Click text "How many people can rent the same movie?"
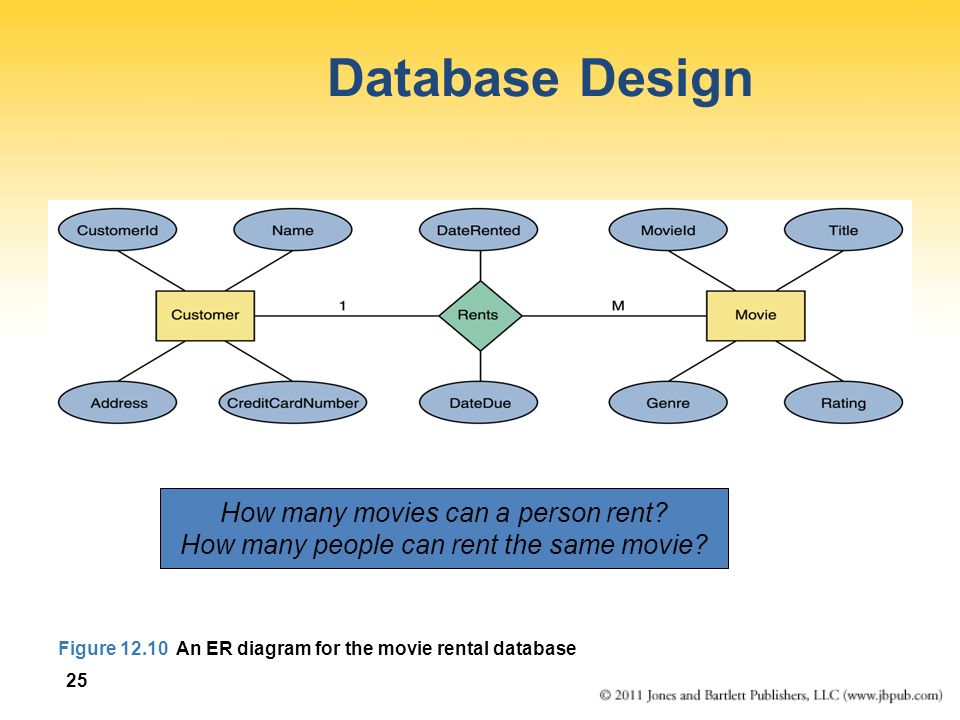Image resolution: width=960 pixels, height=720 pixels. [x=444, y=544]
